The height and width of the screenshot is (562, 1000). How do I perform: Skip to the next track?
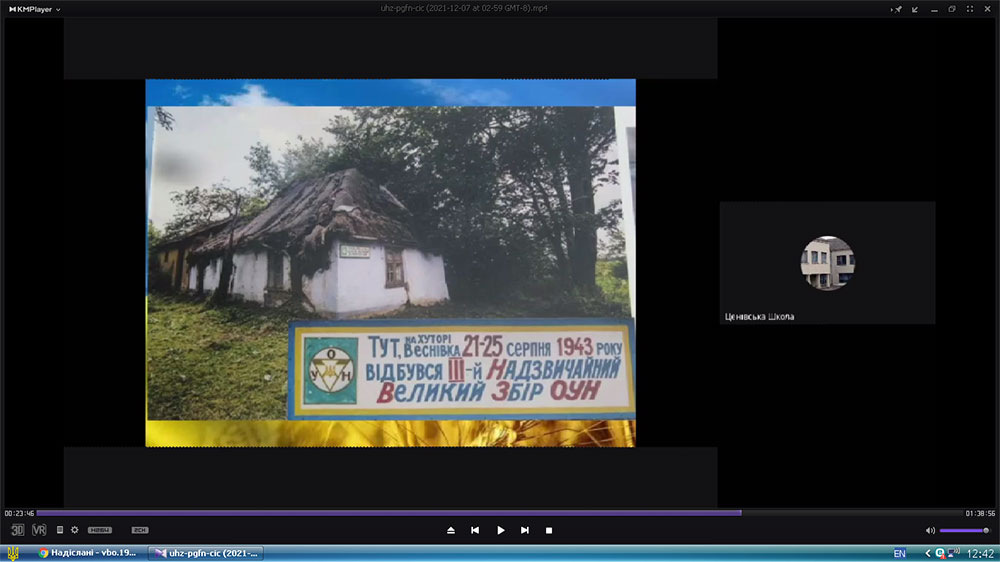pos(525,530)
